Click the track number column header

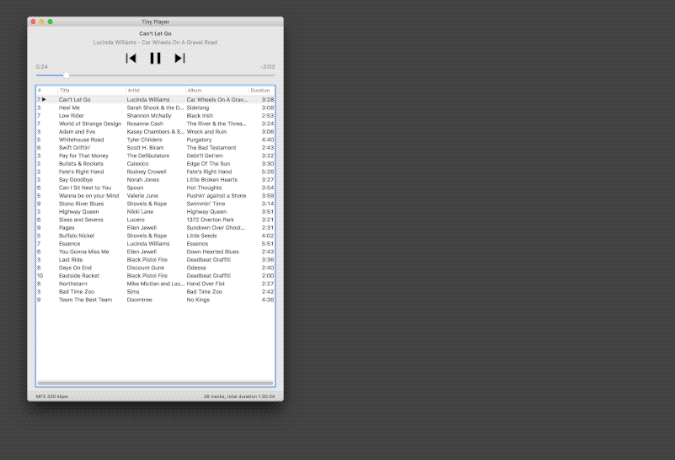[47, 90]
